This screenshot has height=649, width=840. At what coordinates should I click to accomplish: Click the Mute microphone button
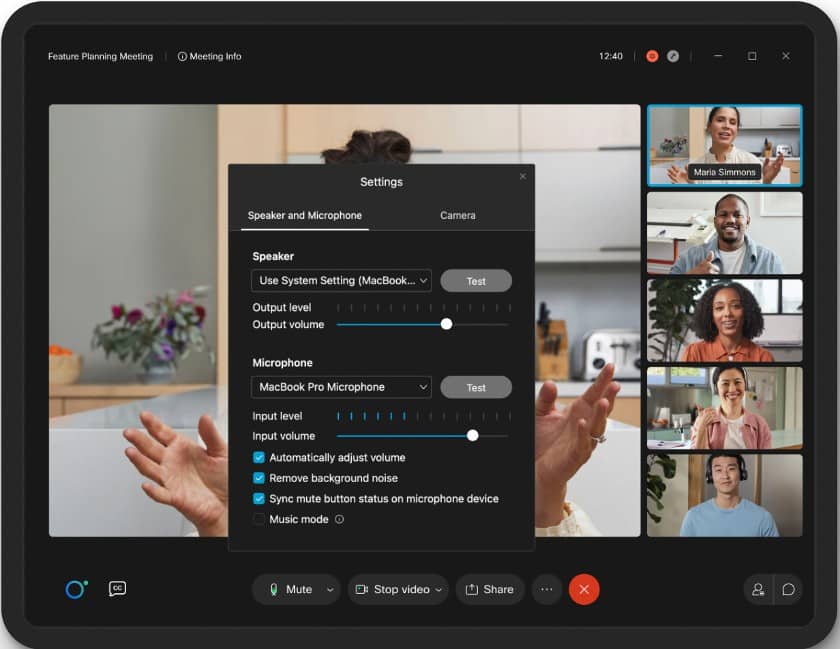pyautogui.click(x=290, y=590)
